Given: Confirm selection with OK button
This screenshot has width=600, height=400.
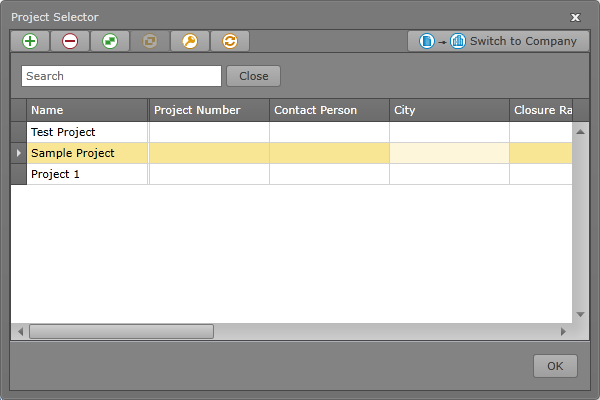Looking at the screenshot, I should click(x=555, y=366).
